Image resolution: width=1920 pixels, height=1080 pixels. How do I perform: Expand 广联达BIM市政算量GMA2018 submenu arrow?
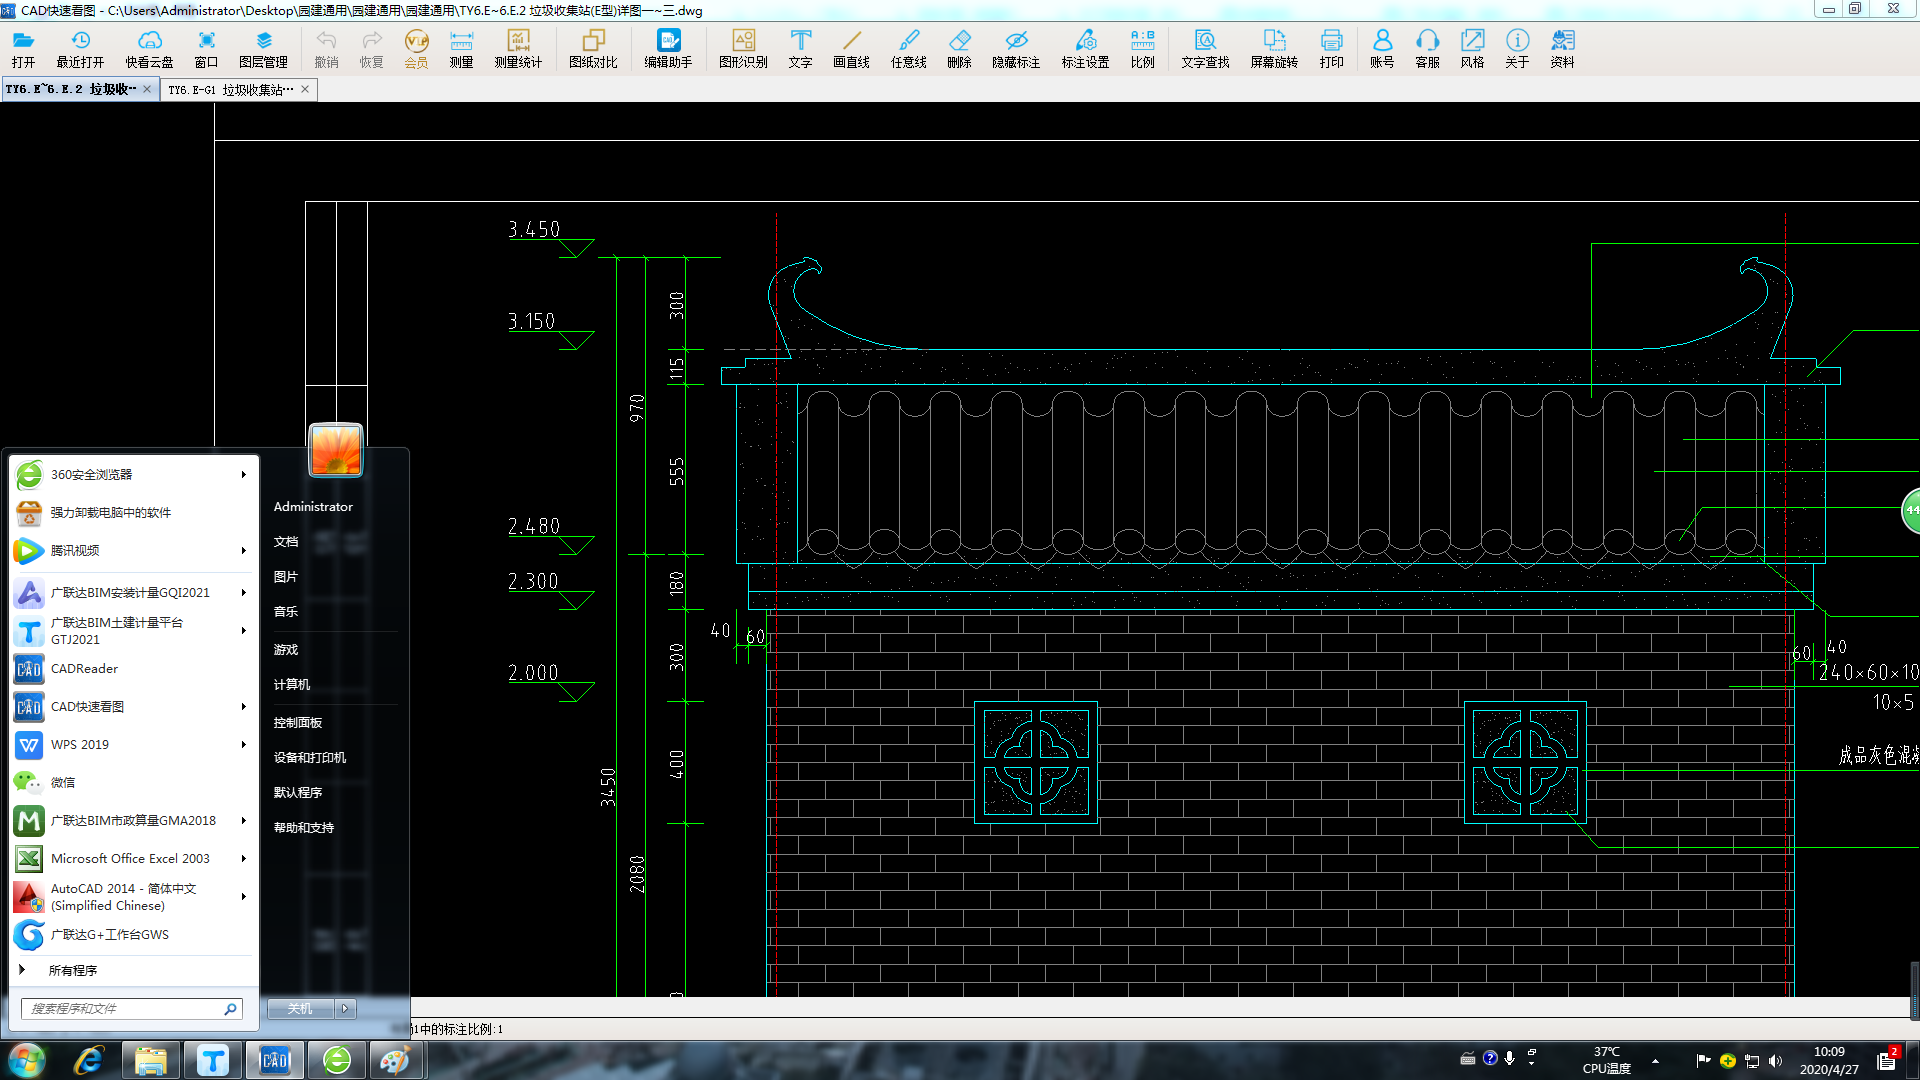click(x=243, y=821)
